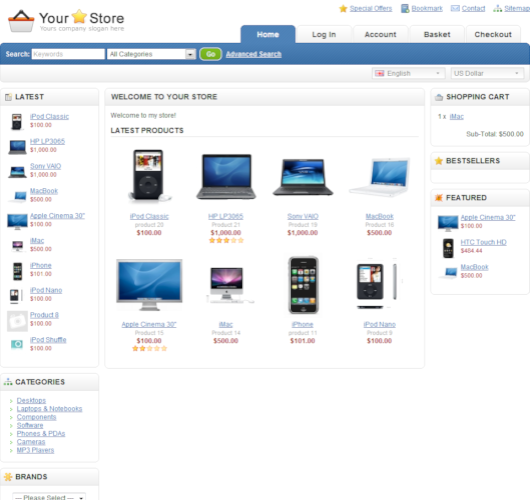Open the Brands Please Select dropdown
Screen dimensions: 530x500
coord(49,497)
